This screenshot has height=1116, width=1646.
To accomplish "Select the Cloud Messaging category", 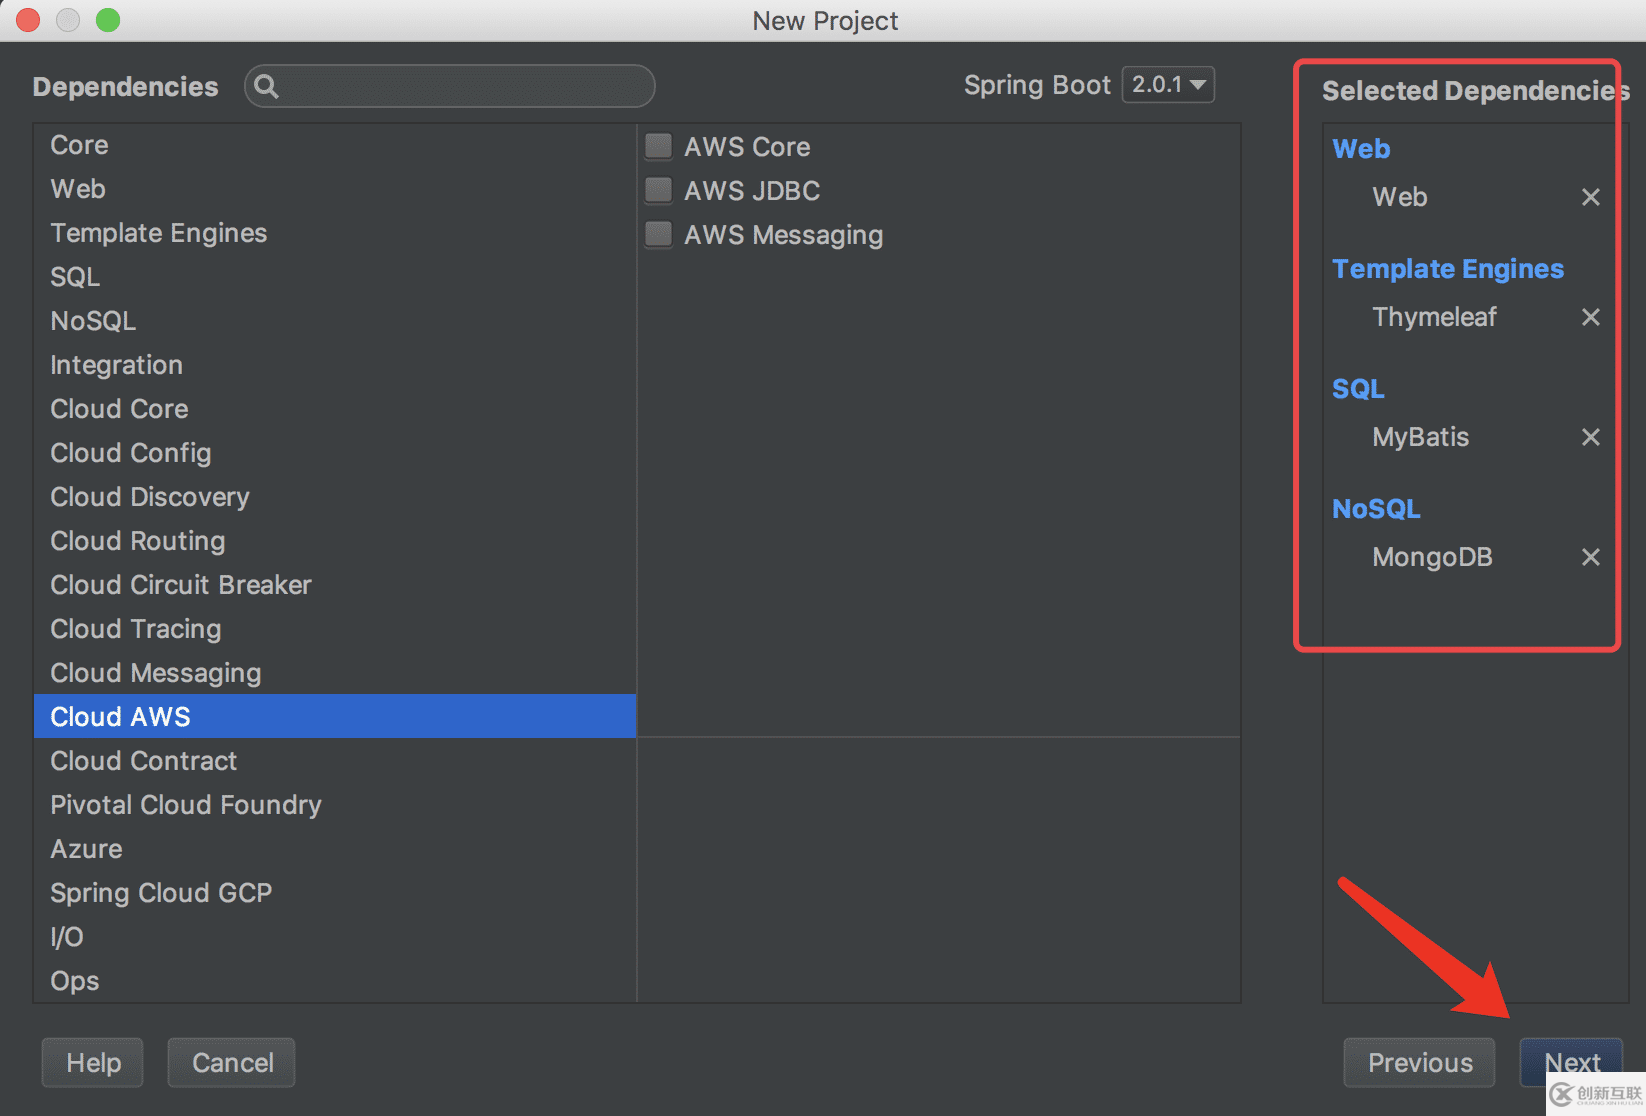I will pyautogui.click(x=335, y=673).
